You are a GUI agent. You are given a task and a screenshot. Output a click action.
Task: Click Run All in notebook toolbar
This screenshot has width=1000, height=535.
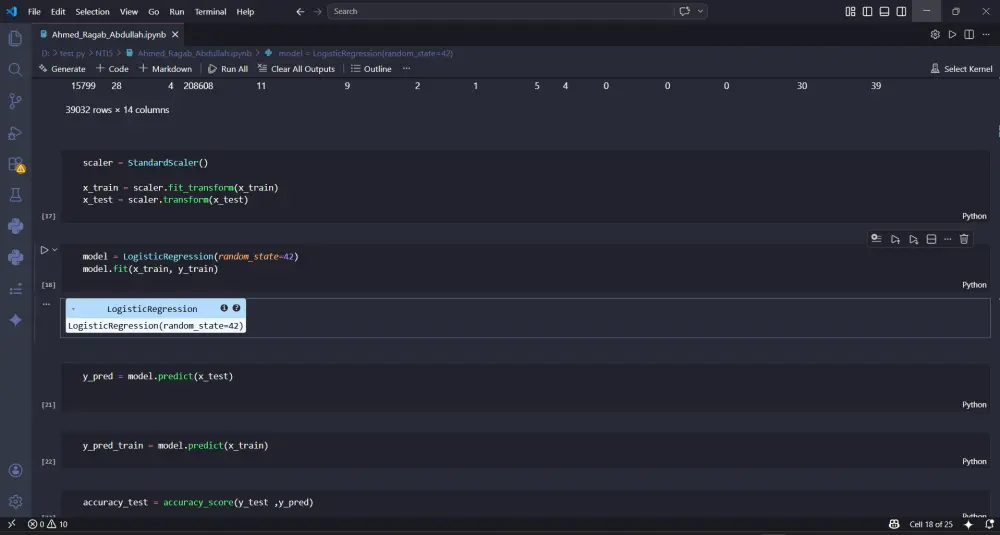click(228, 69)
